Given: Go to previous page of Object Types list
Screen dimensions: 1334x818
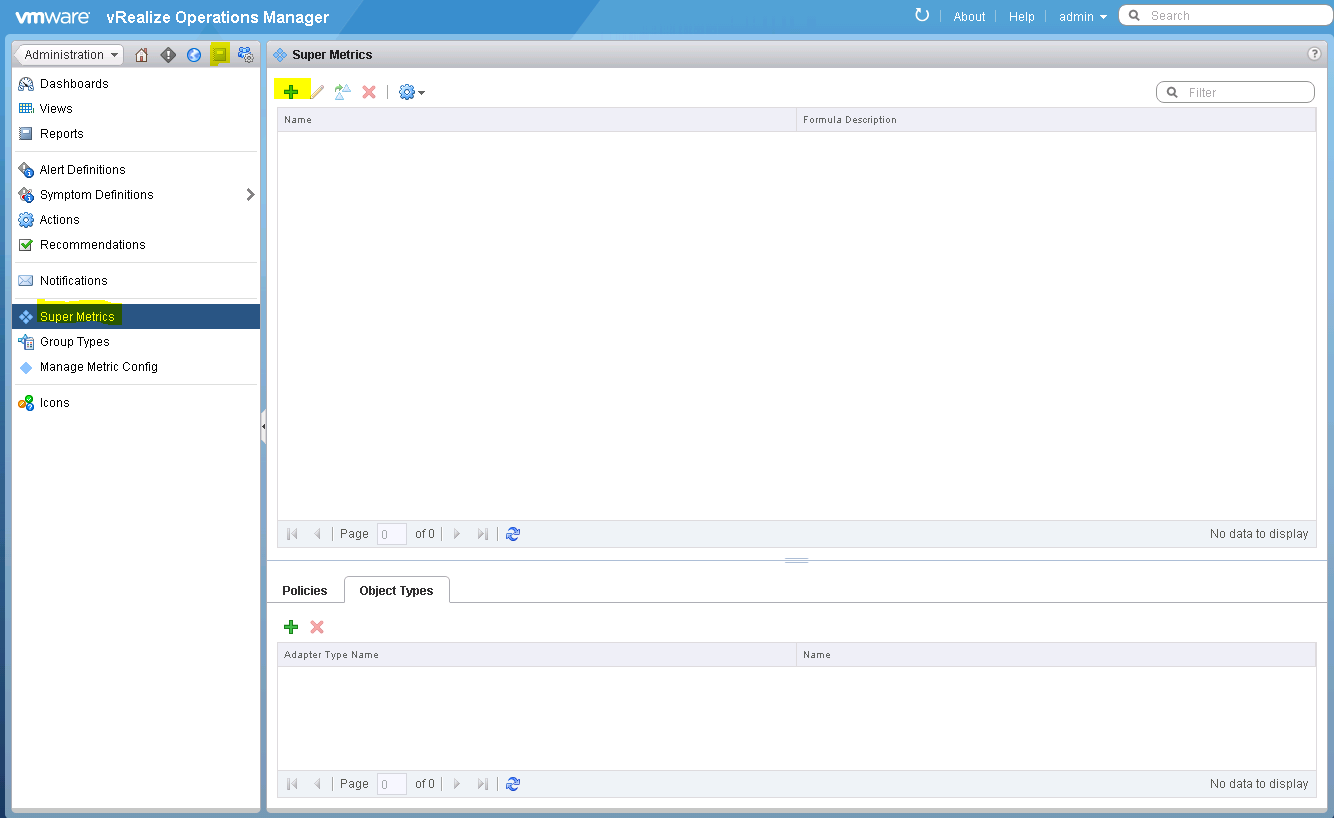Looking at the screenshot, I should (318, 784).
